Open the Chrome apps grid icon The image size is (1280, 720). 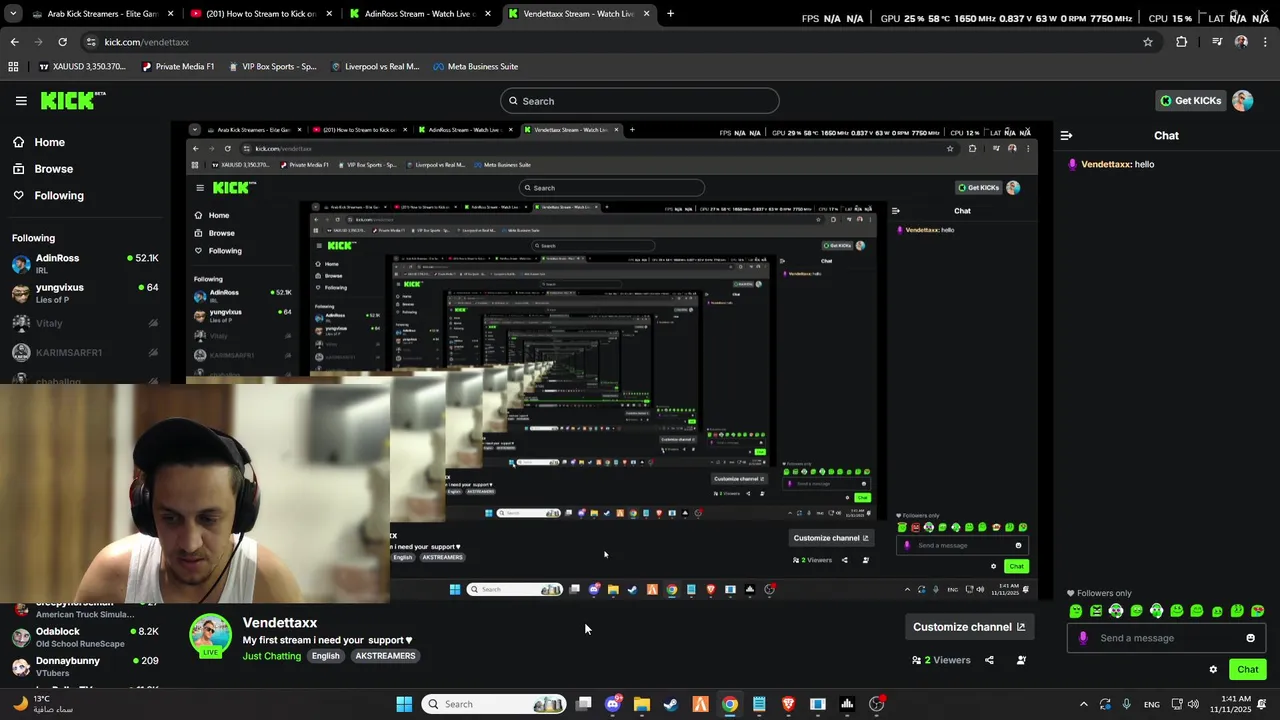point(13,67)
